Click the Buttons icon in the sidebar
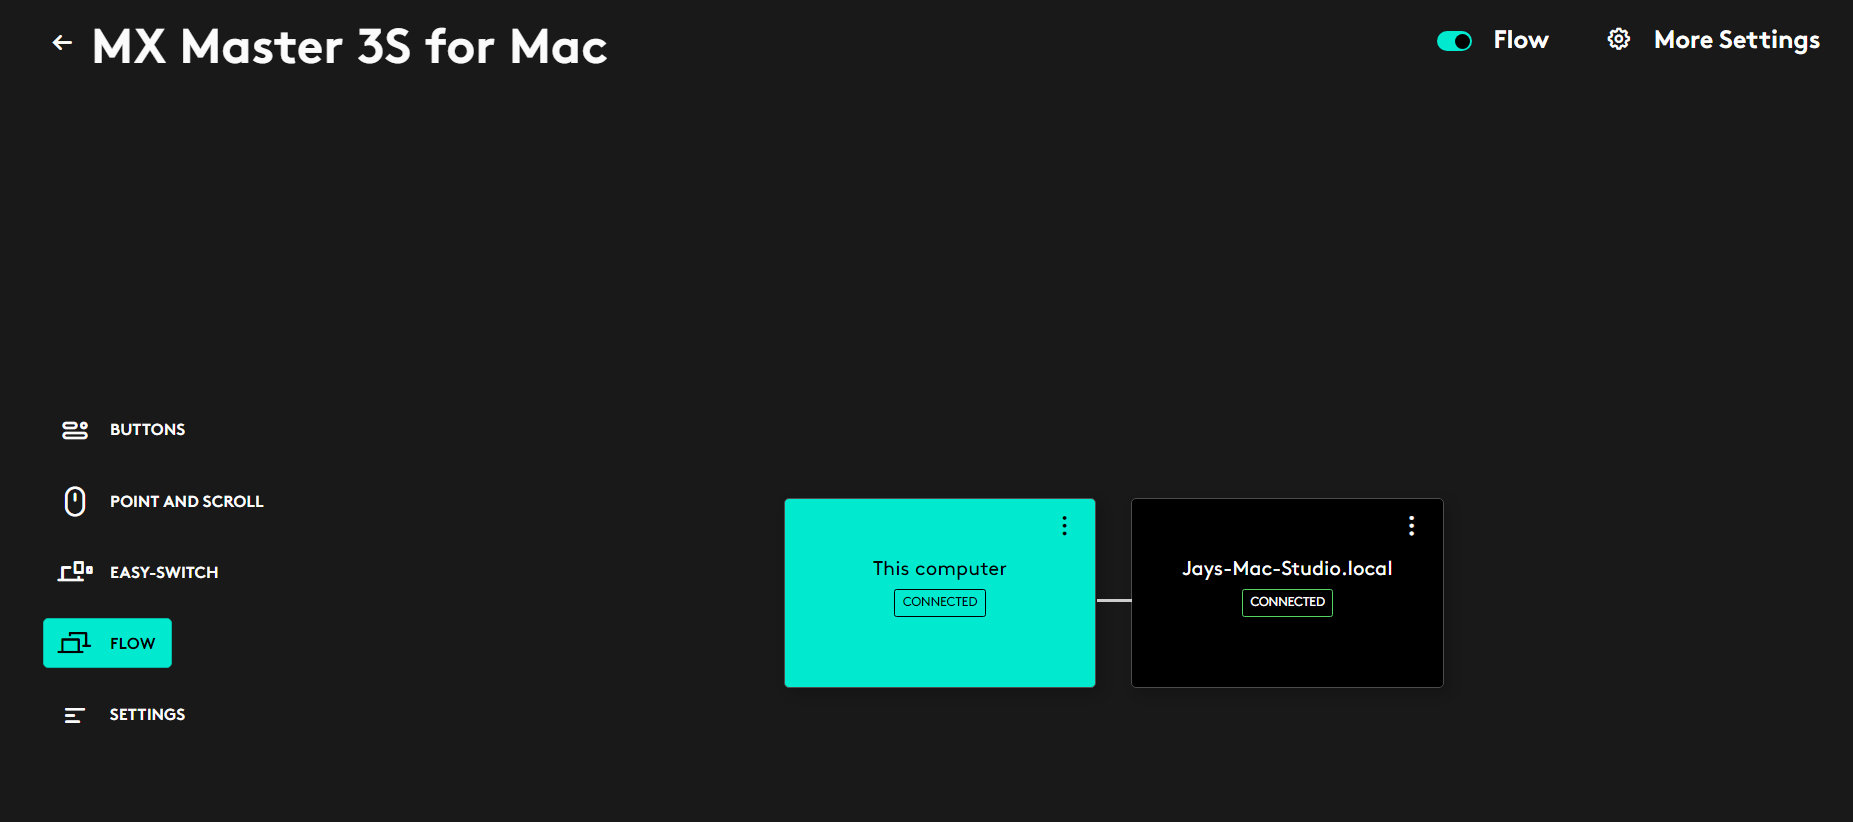1853x822 pixels. 75,430
